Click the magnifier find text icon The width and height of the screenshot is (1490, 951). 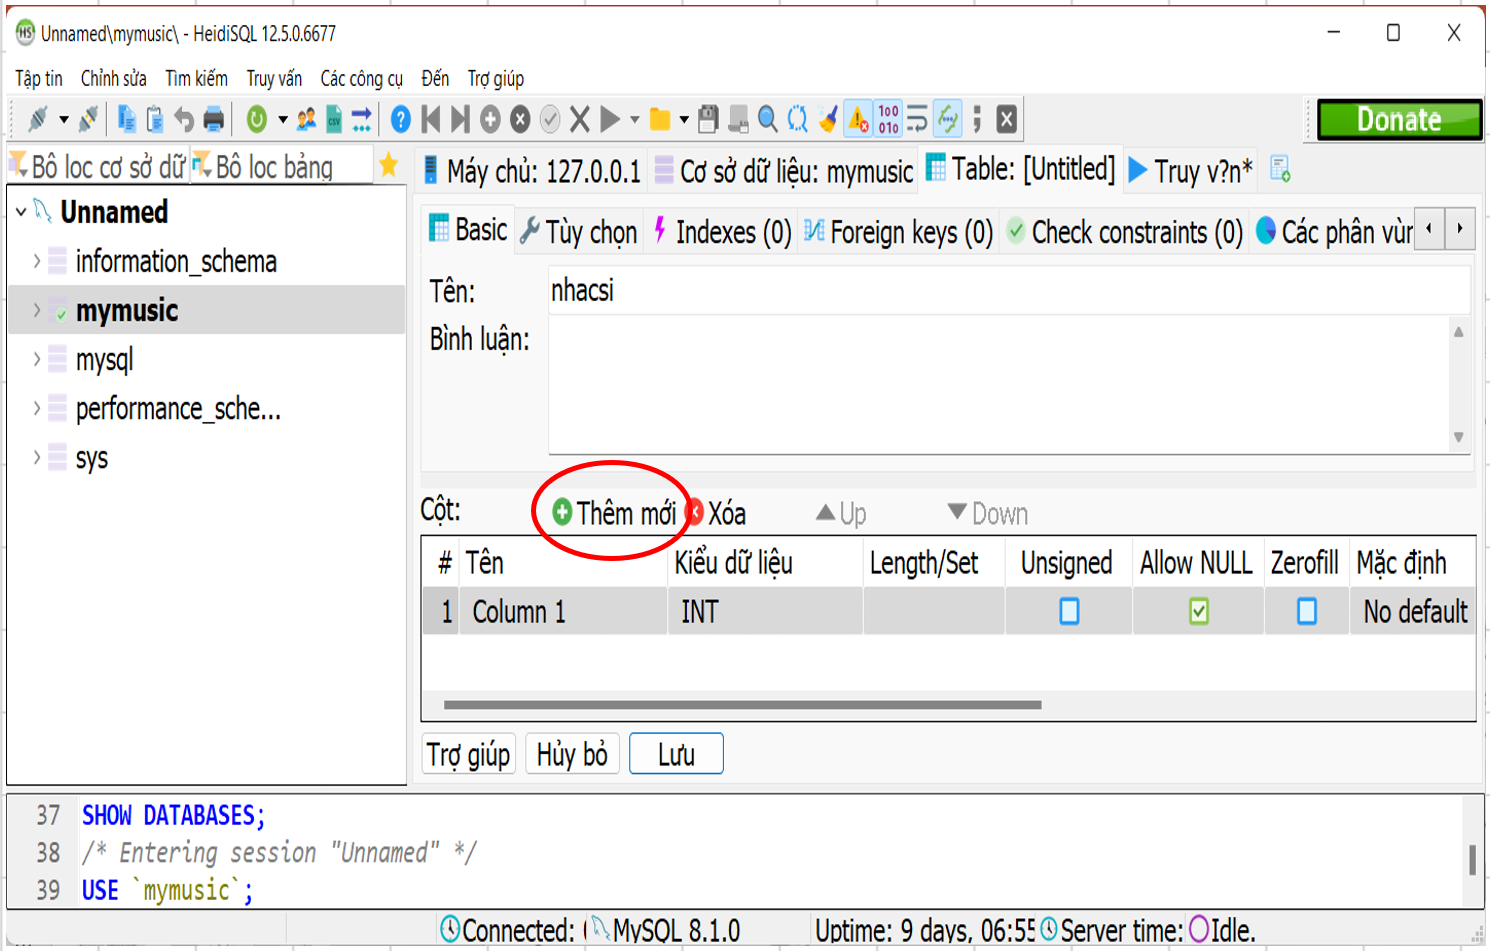[768, 120]
